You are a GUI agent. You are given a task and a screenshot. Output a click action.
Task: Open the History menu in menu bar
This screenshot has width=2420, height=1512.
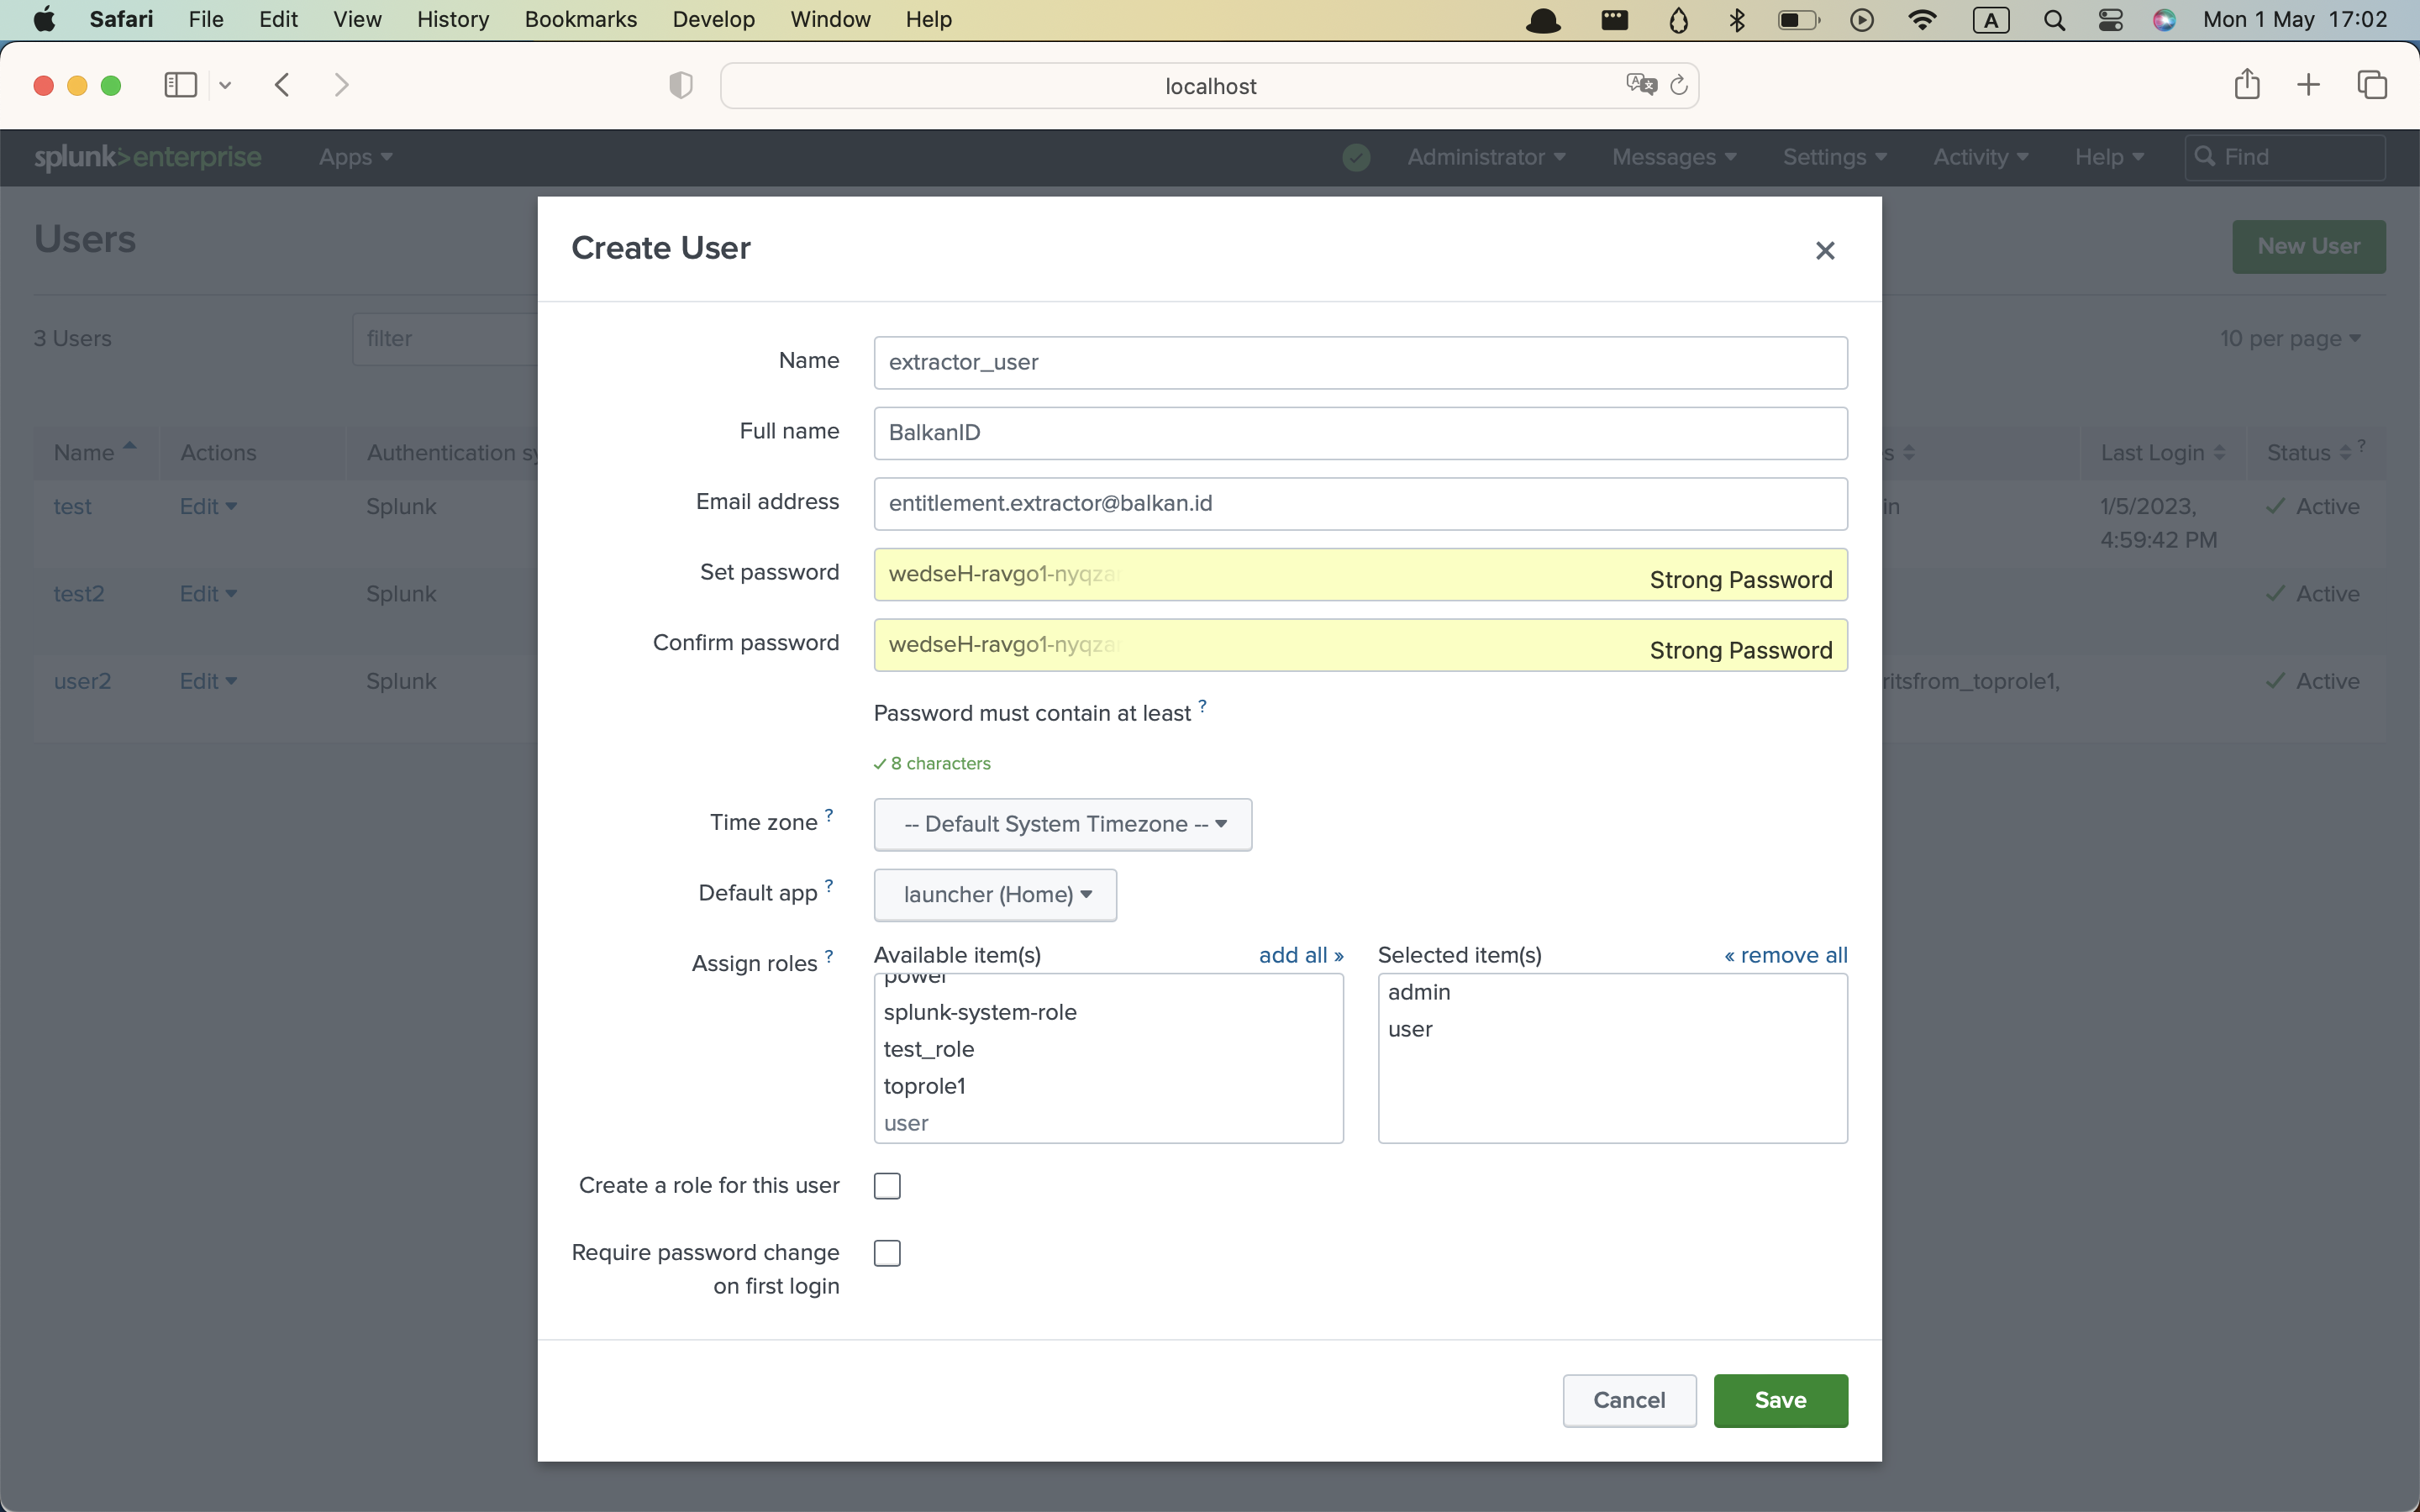[452, 19]
